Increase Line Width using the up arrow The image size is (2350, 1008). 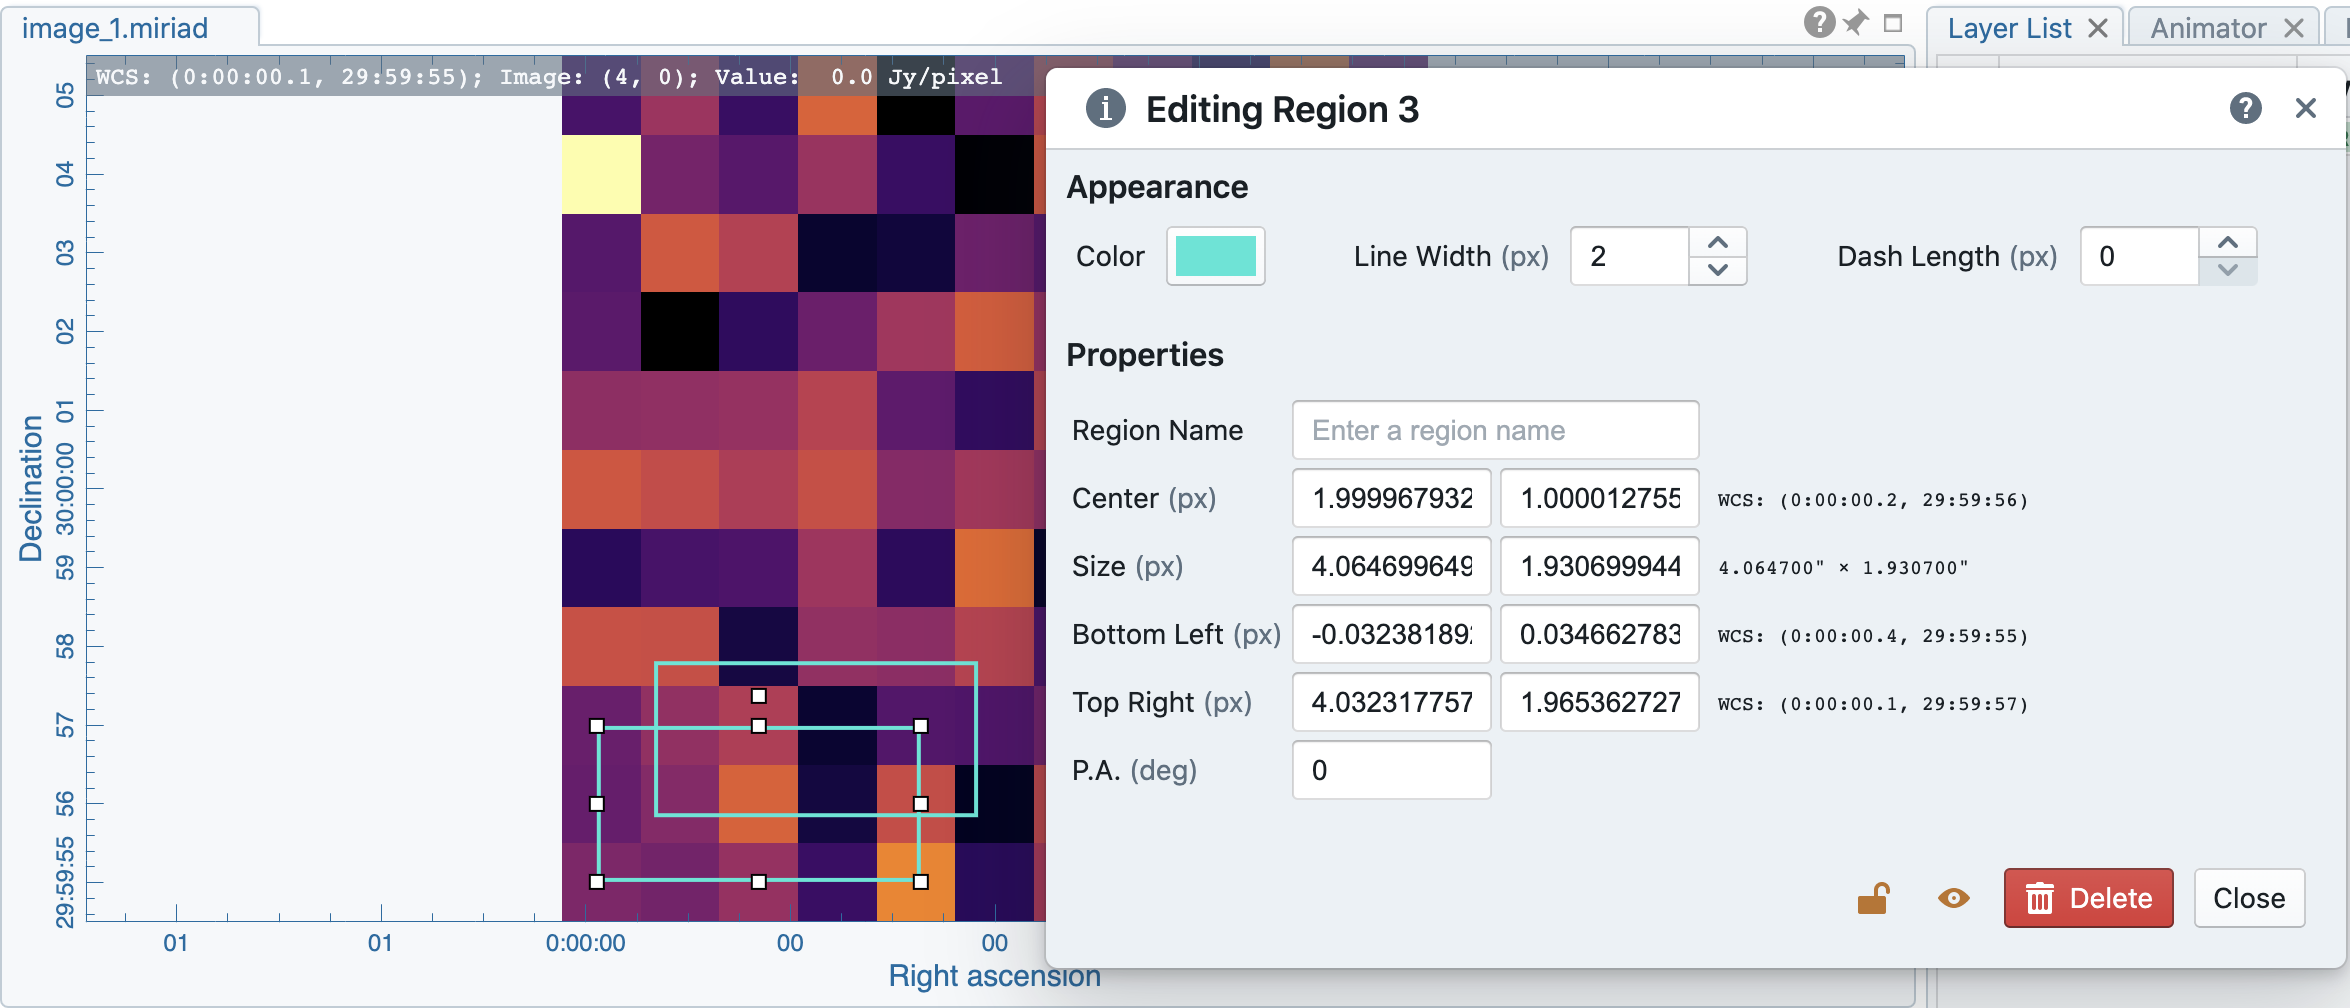(x=1718, y=241)
